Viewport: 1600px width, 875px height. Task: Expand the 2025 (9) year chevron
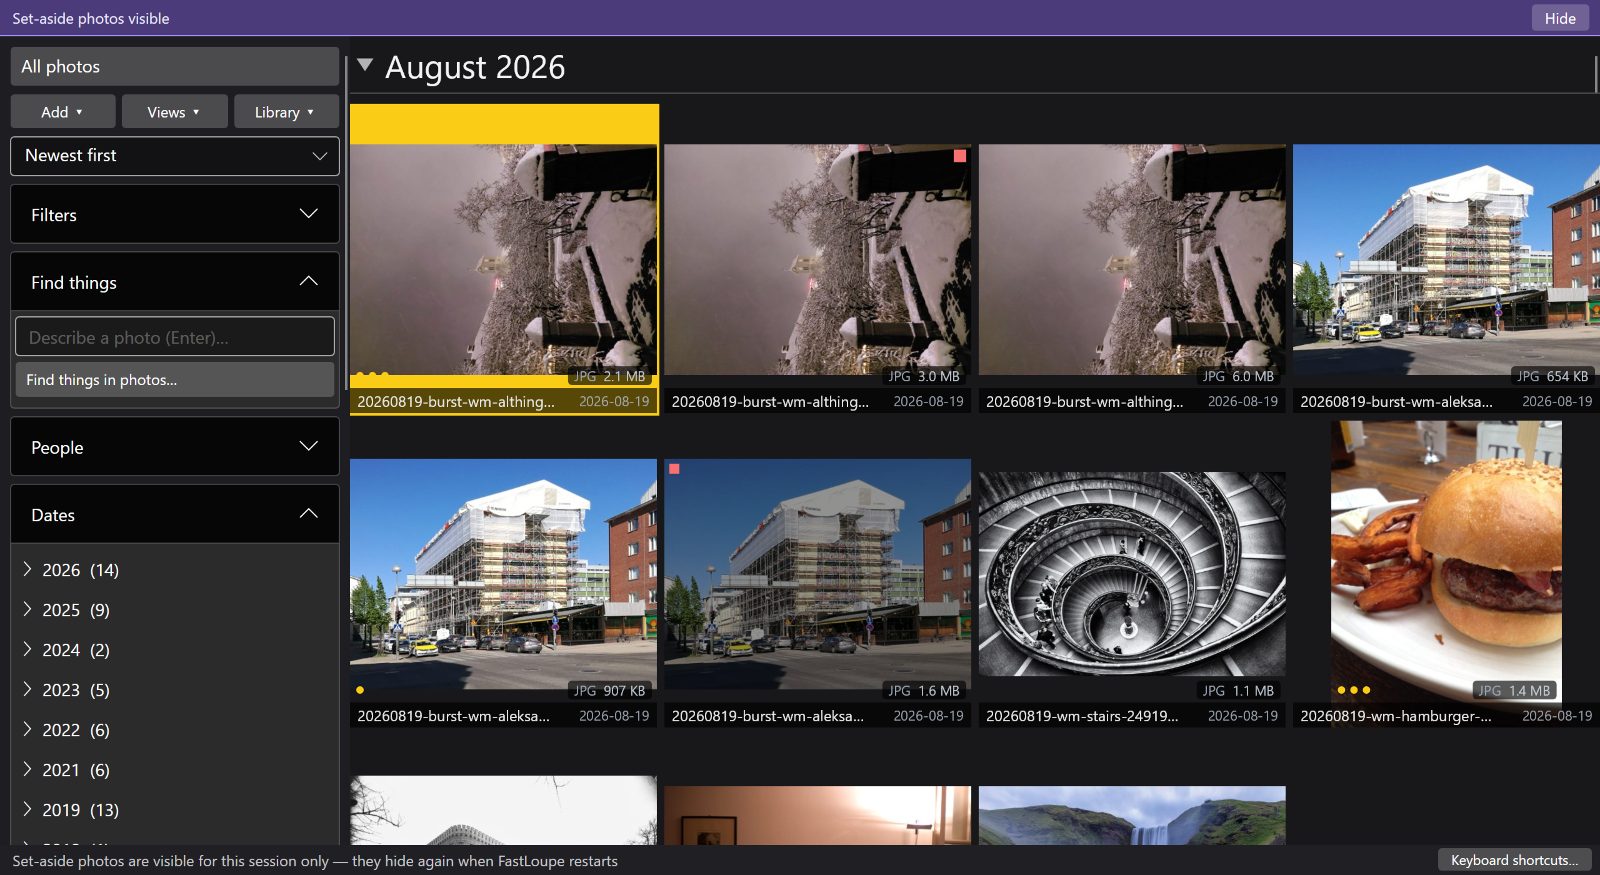click(x=27, y=609)
